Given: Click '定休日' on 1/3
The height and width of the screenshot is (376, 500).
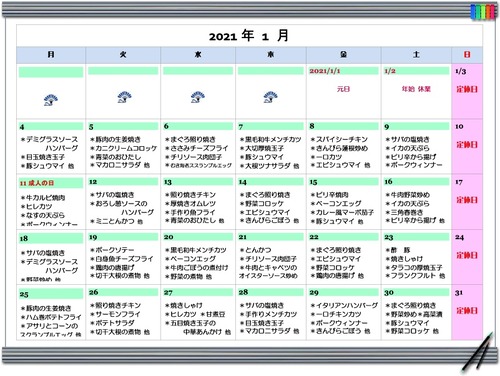Looking at the screenshot, I should click(467, 89).
